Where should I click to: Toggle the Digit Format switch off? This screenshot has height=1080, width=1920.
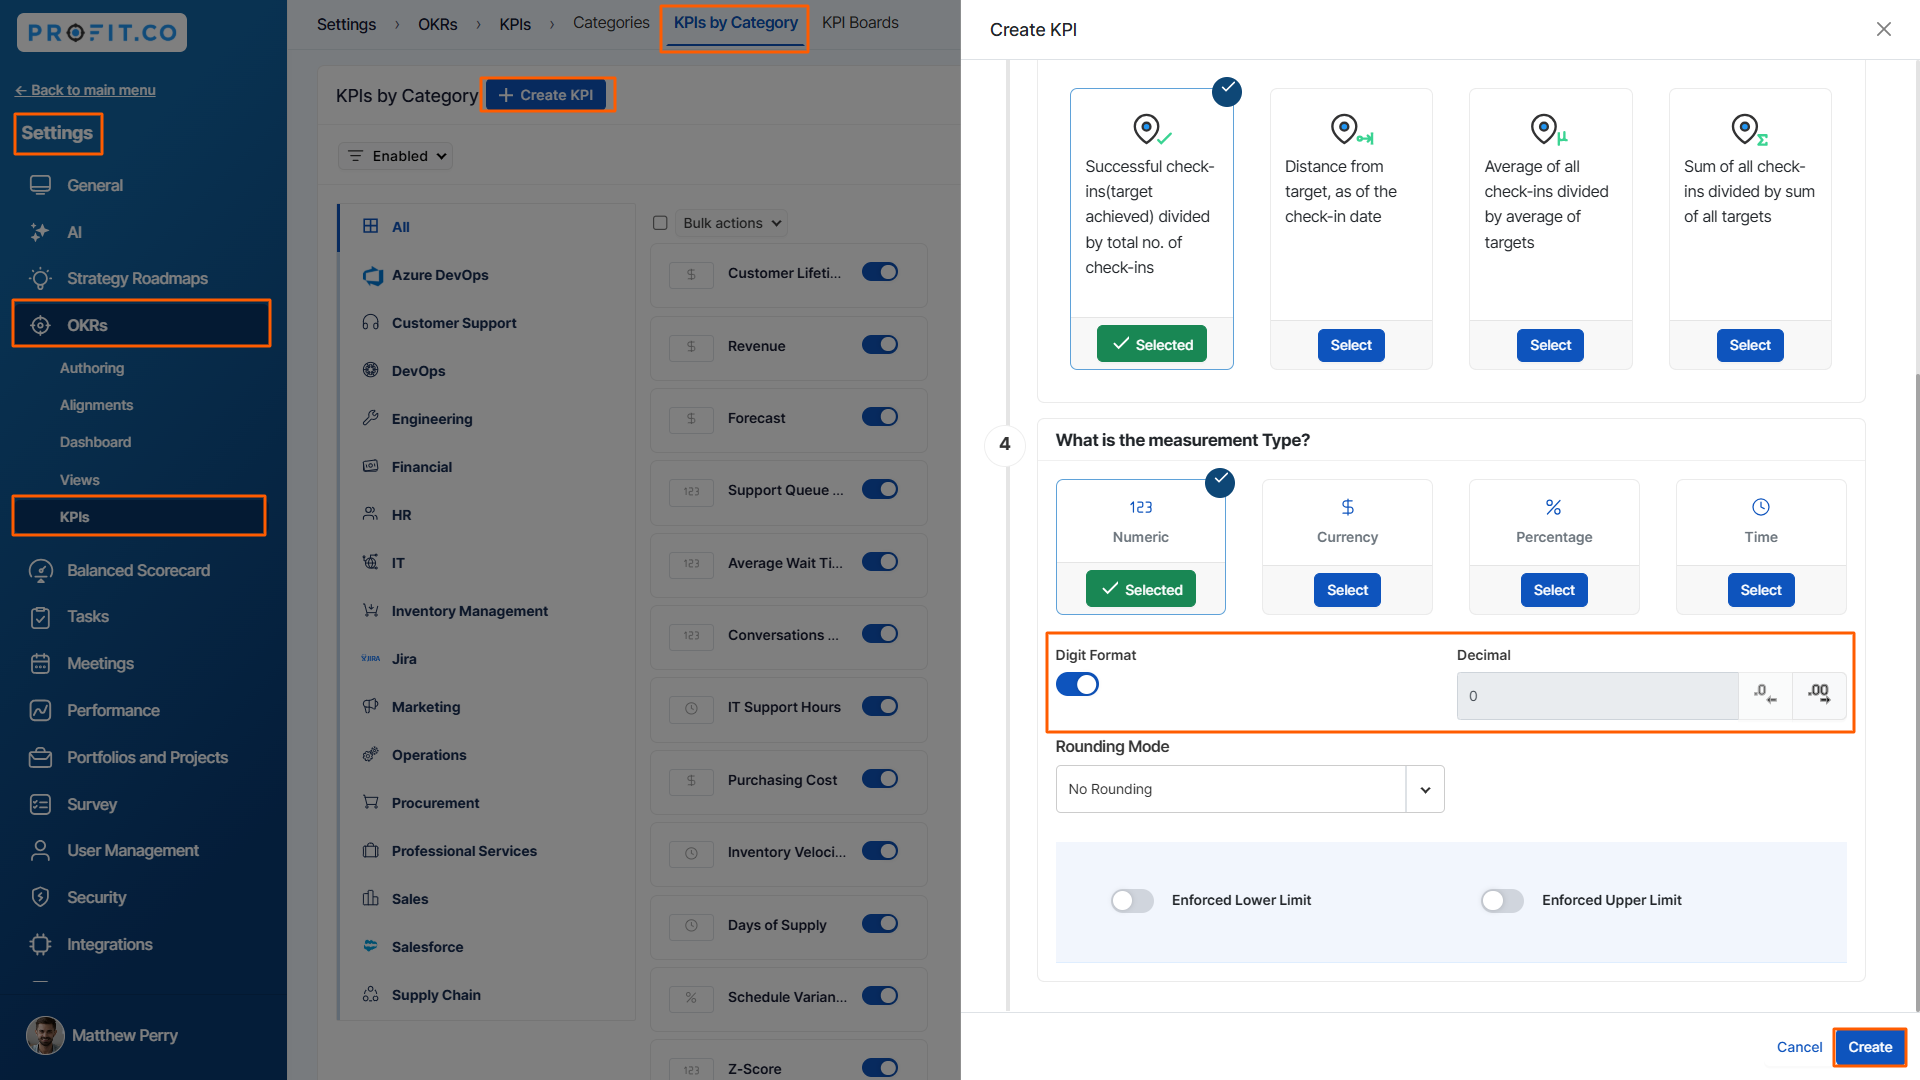pyautogui.click(x=1077, y=684)
